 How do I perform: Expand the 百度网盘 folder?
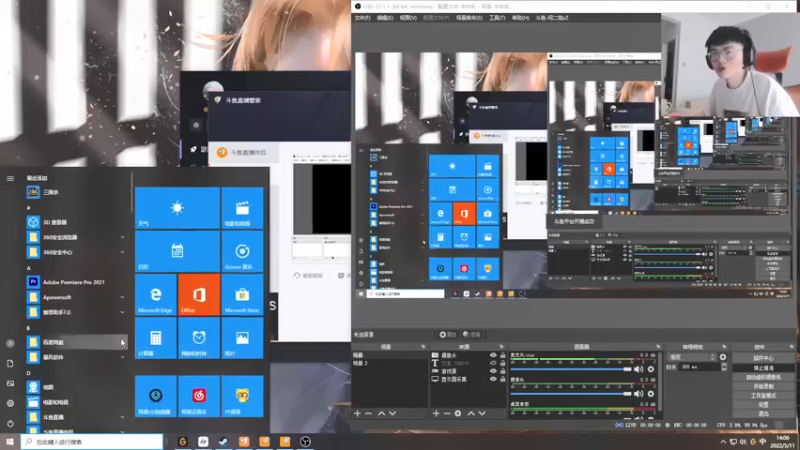point(122,342)
